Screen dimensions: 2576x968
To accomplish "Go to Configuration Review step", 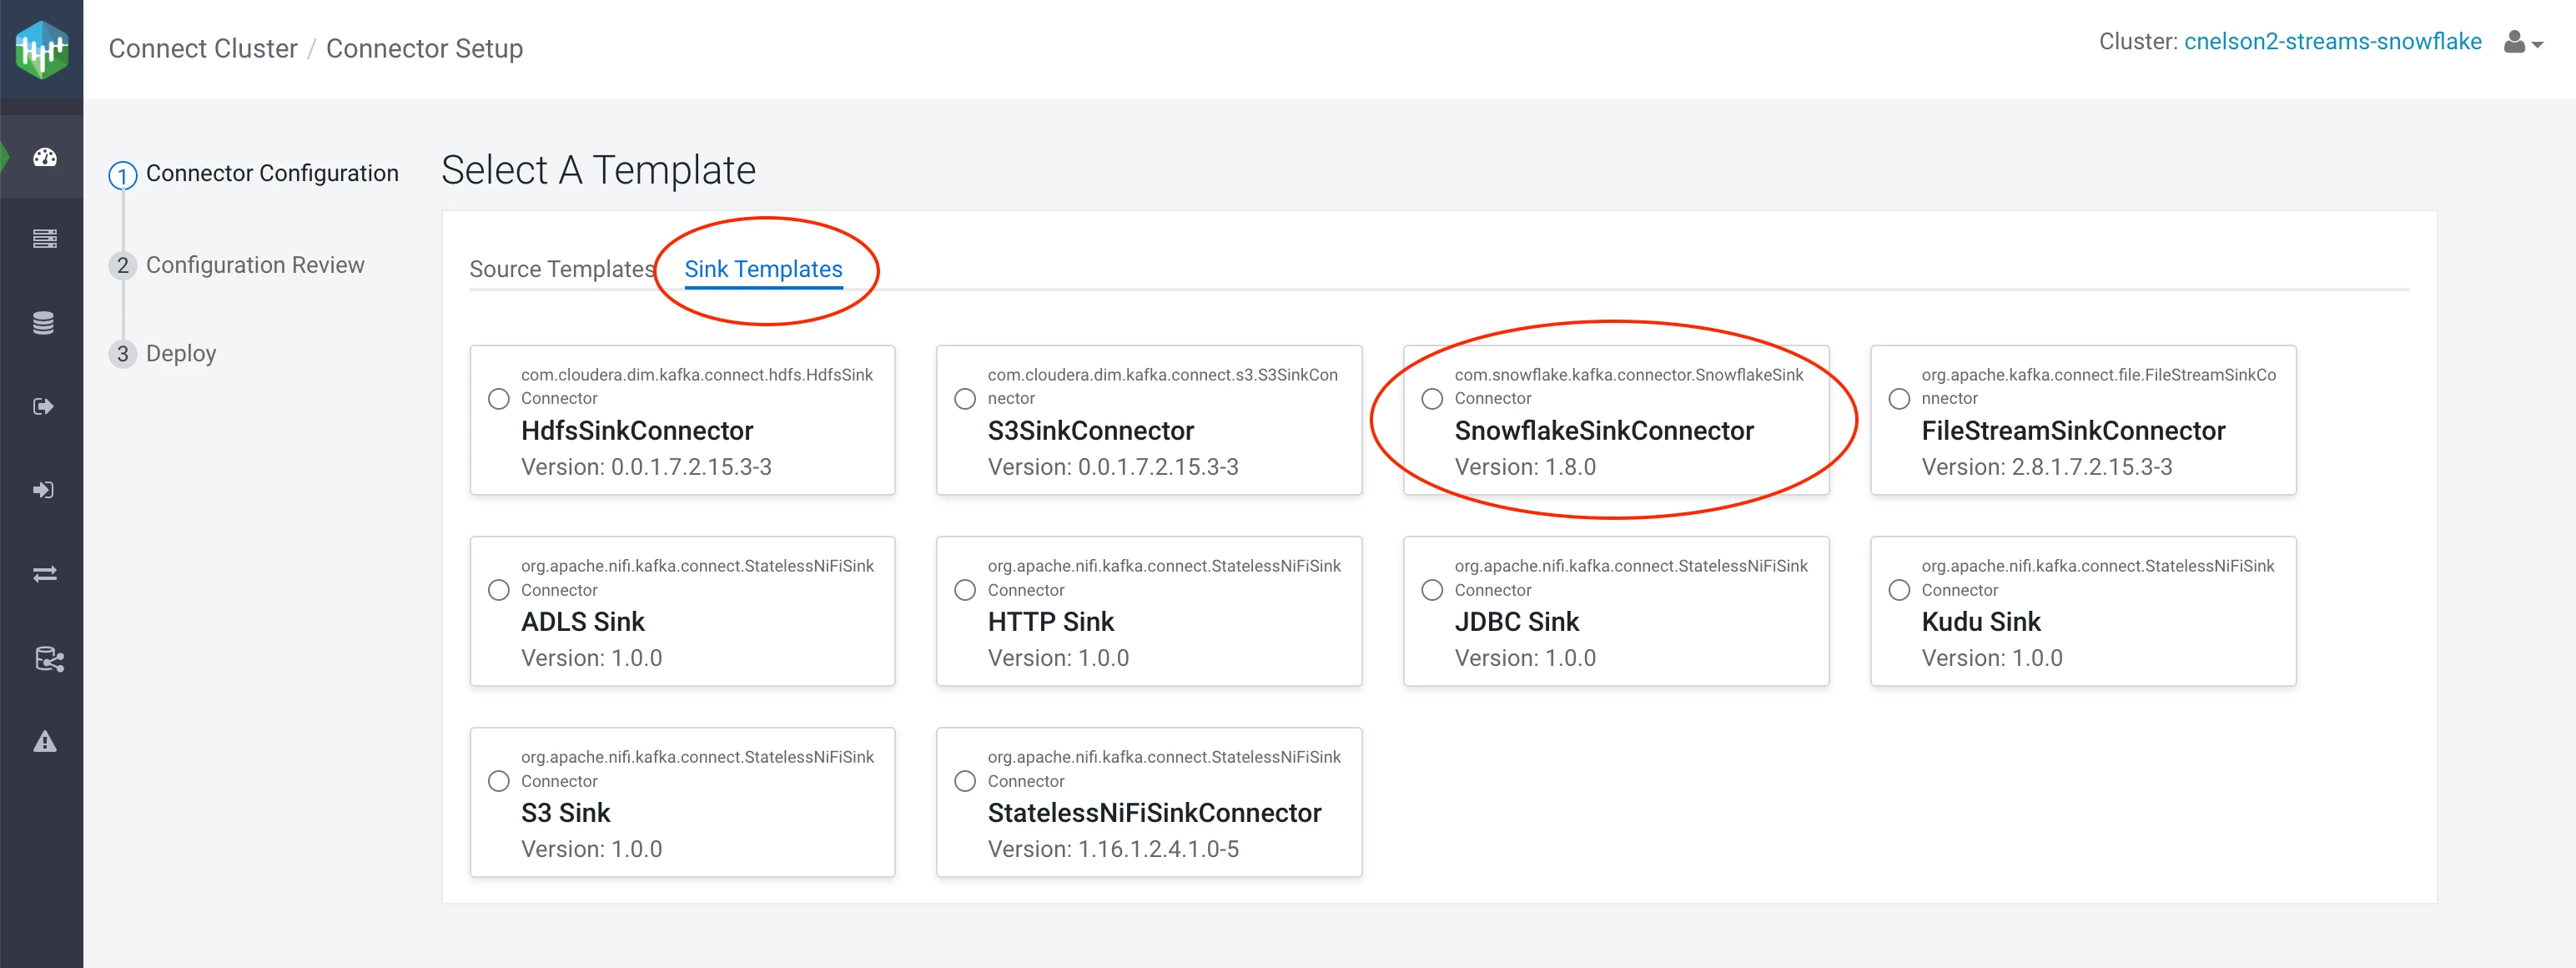I will point(236,265).
